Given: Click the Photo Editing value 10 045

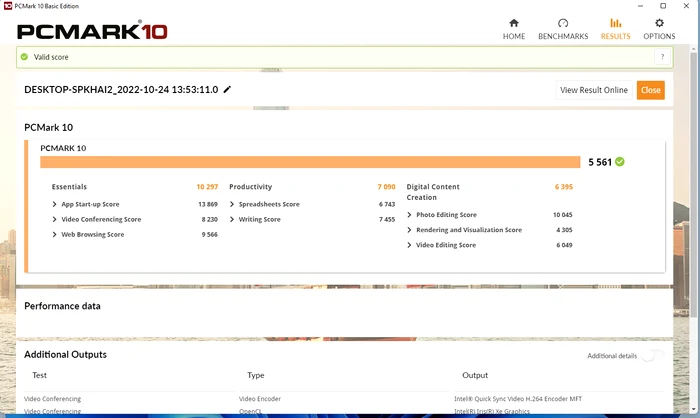Looking at the screenshot, I should (562, 215).
